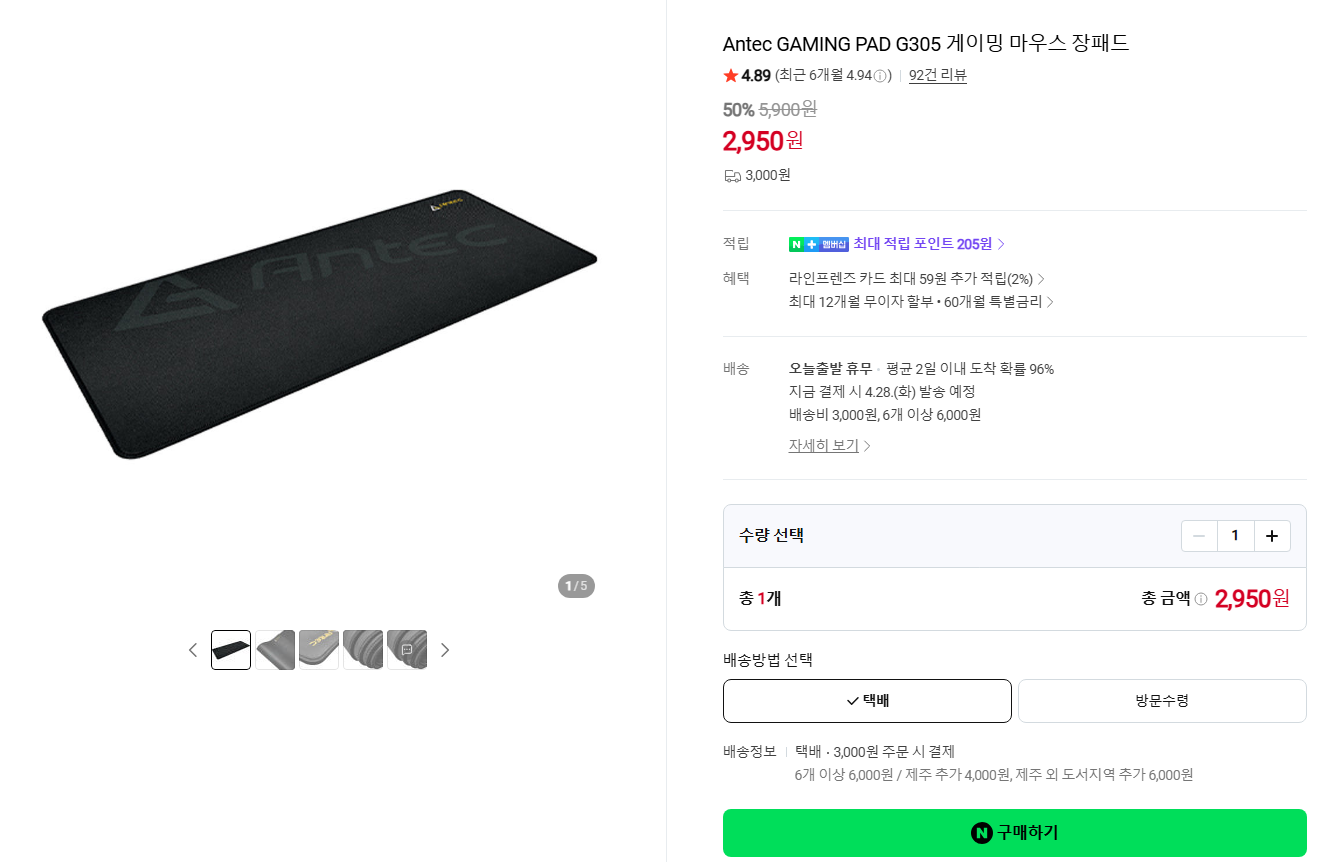Select the 택배 delivery option
1343x862 pixels.
(866, 700)
